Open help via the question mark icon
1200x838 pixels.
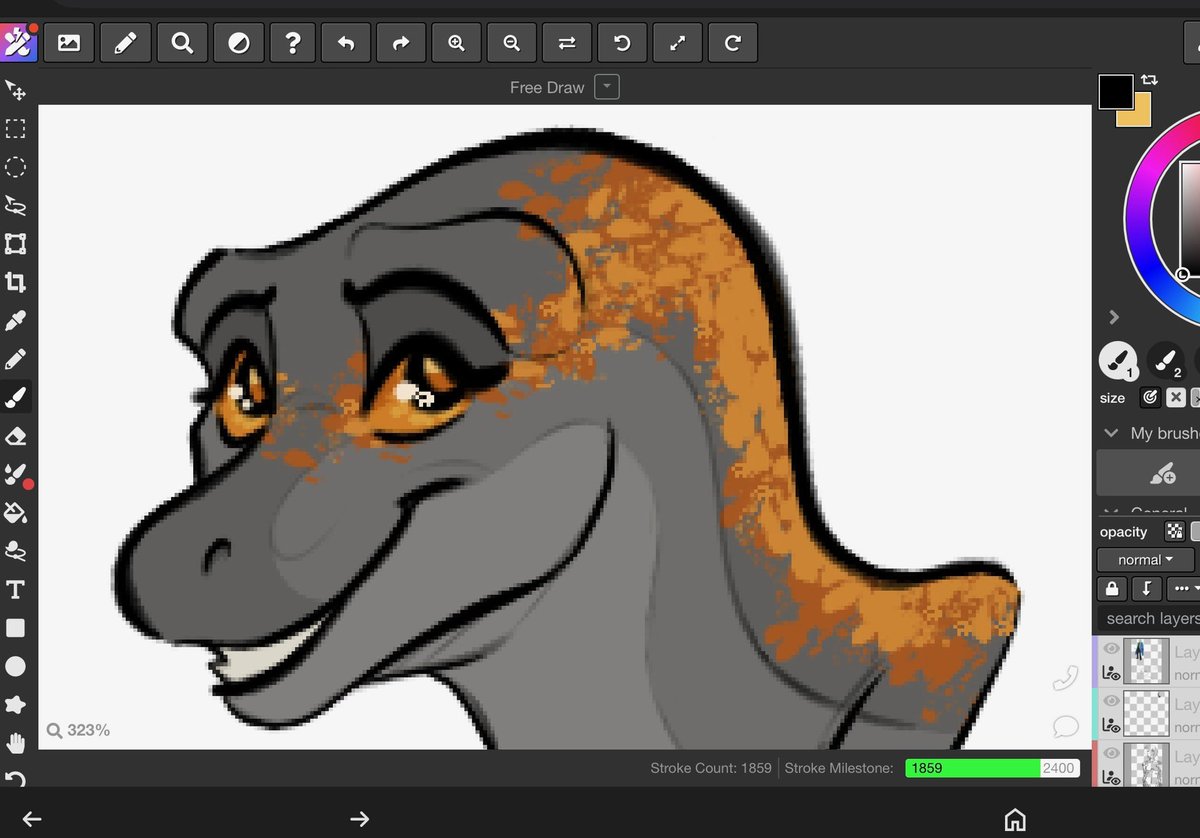[292, 43]
